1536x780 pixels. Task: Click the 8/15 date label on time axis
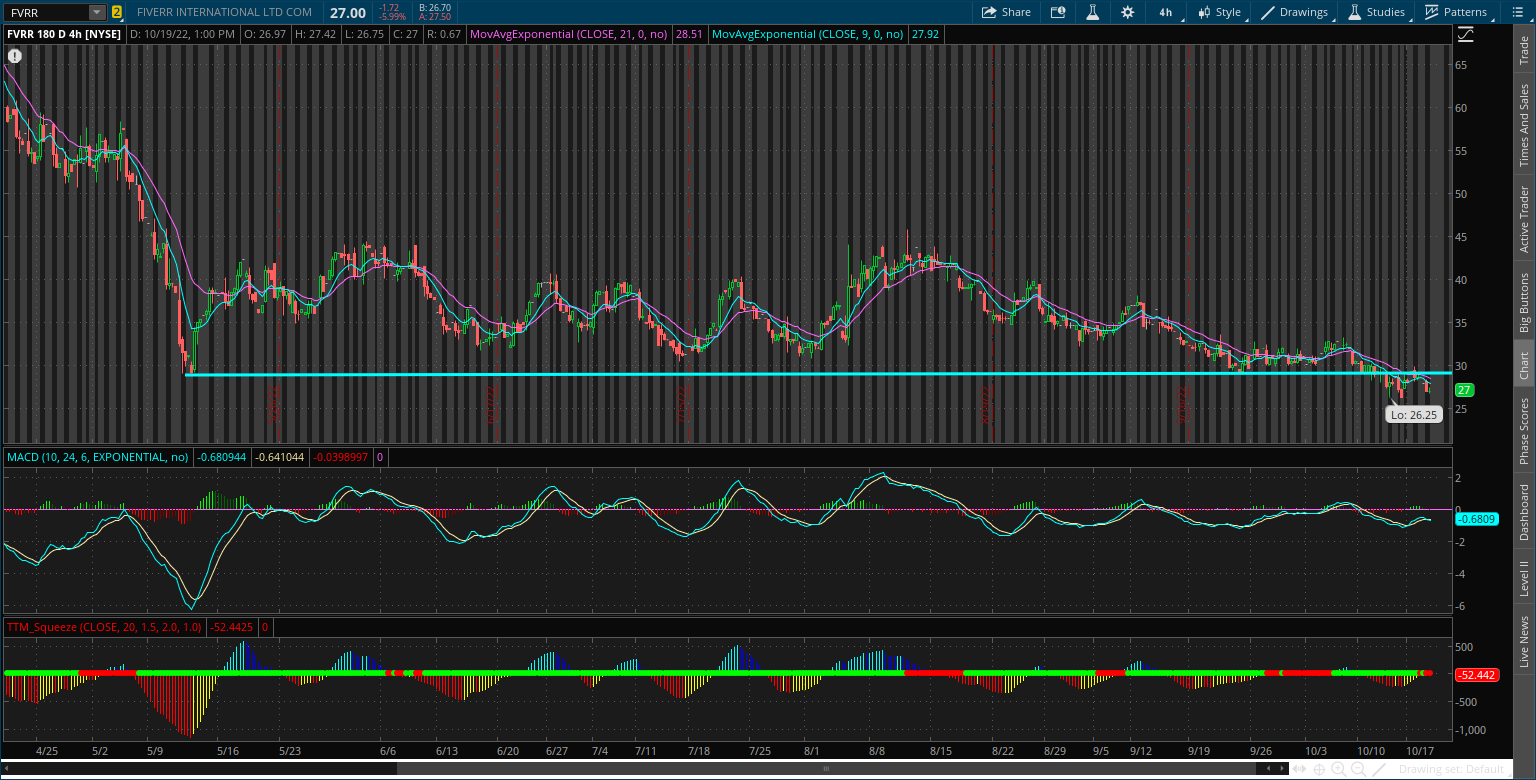pos(940,750)
